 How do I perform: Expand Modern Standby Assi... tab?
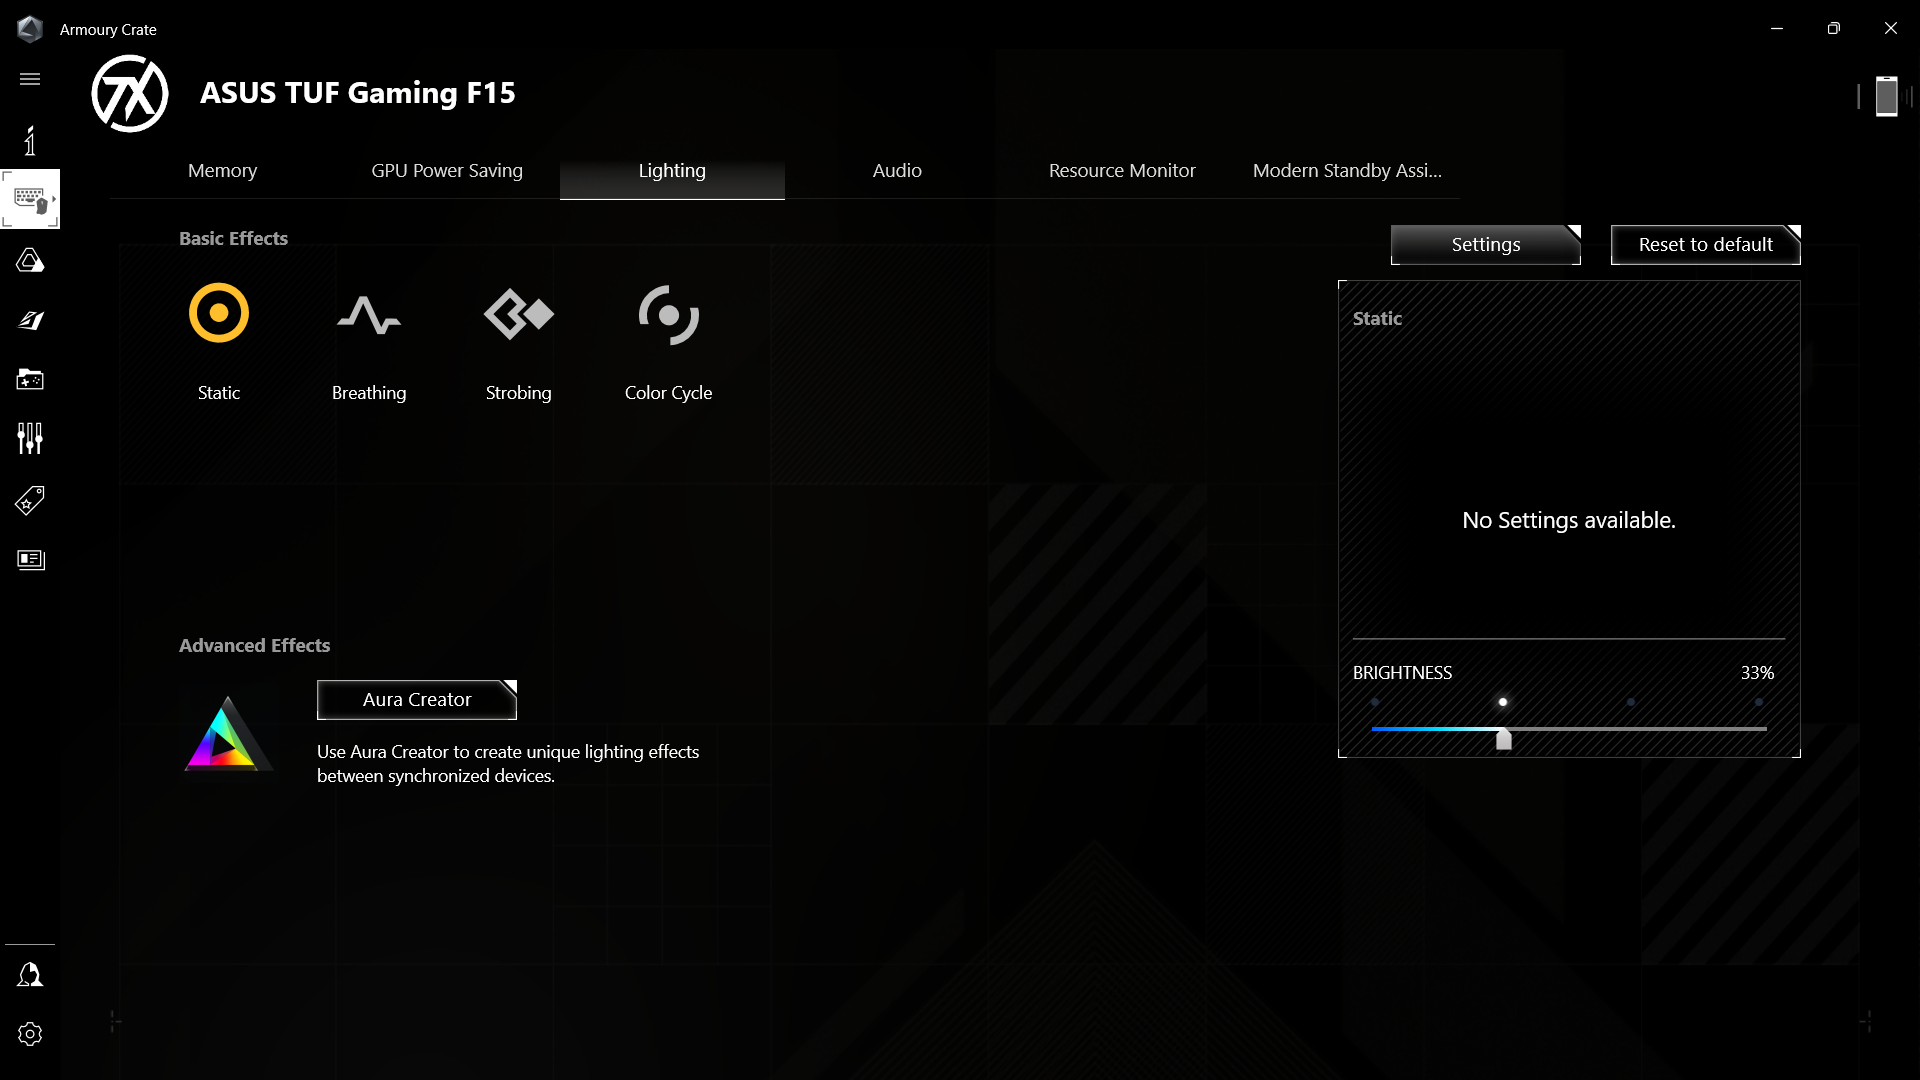point(1348,169)
